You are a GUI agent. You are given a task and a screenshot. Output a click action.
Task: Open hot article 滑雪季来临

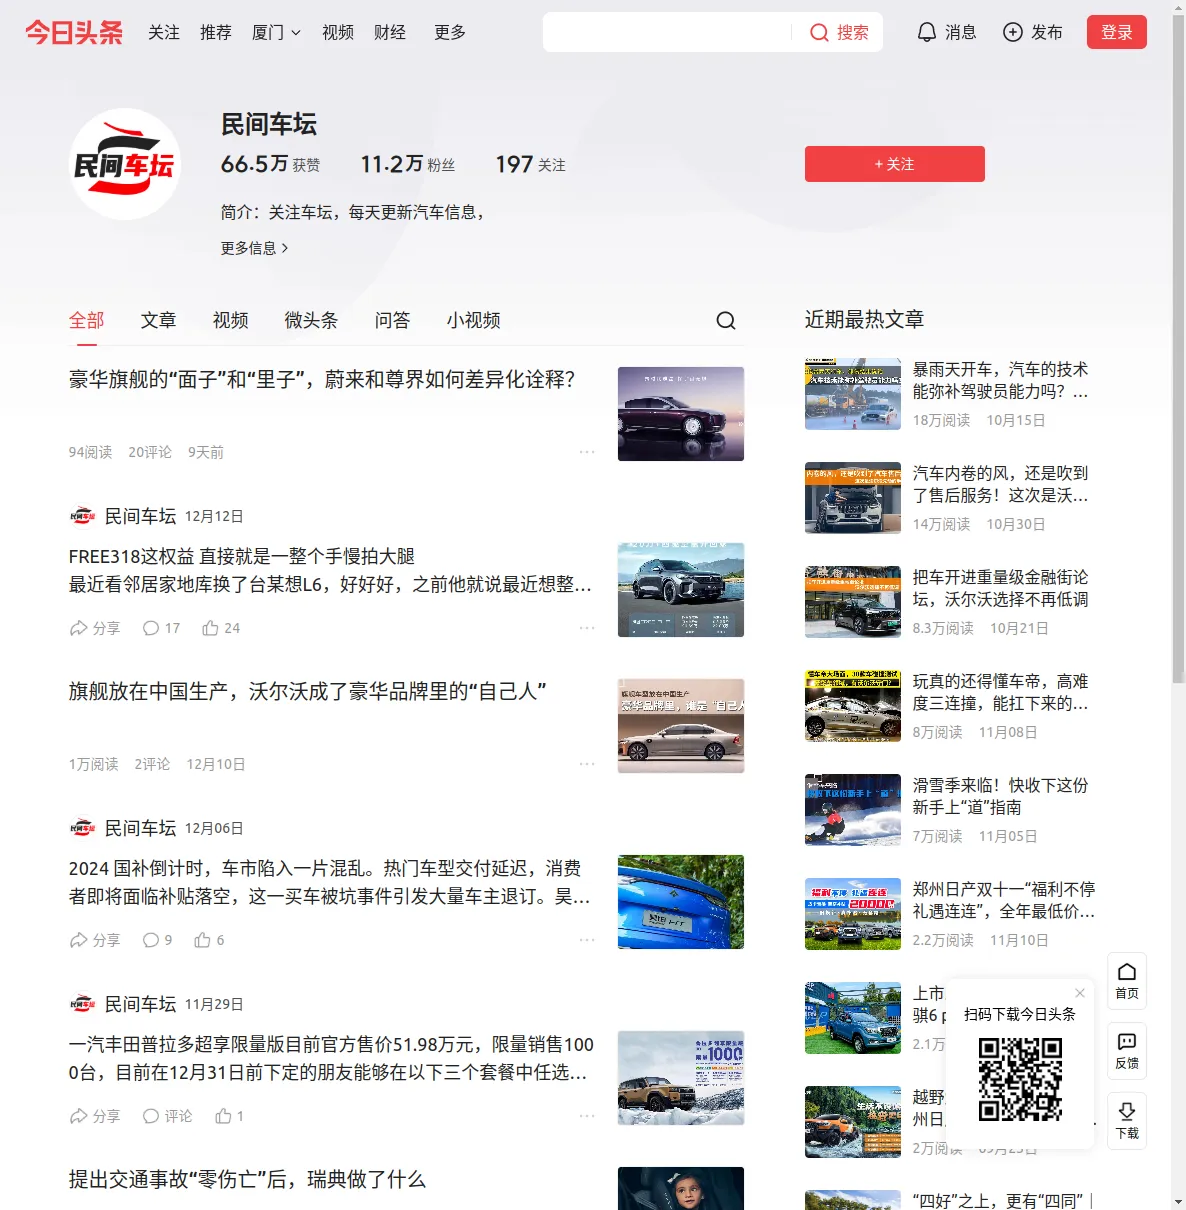1001,797
